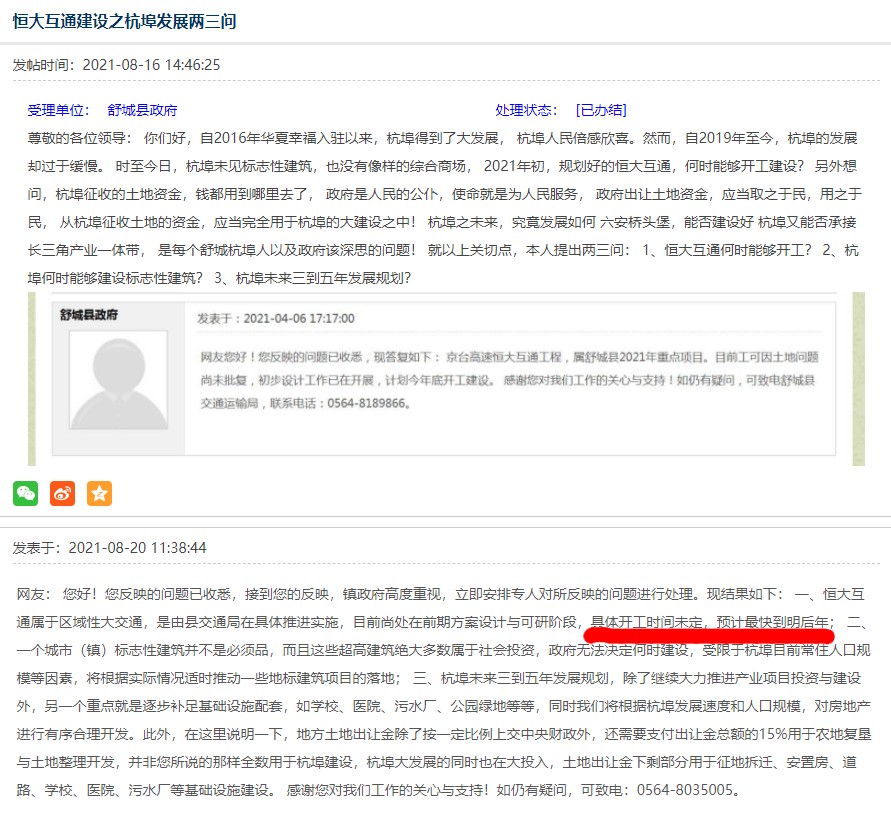Click the text 京台高速恒大互通工程
The width and height of the screenshot is (891, 817).
503,357
